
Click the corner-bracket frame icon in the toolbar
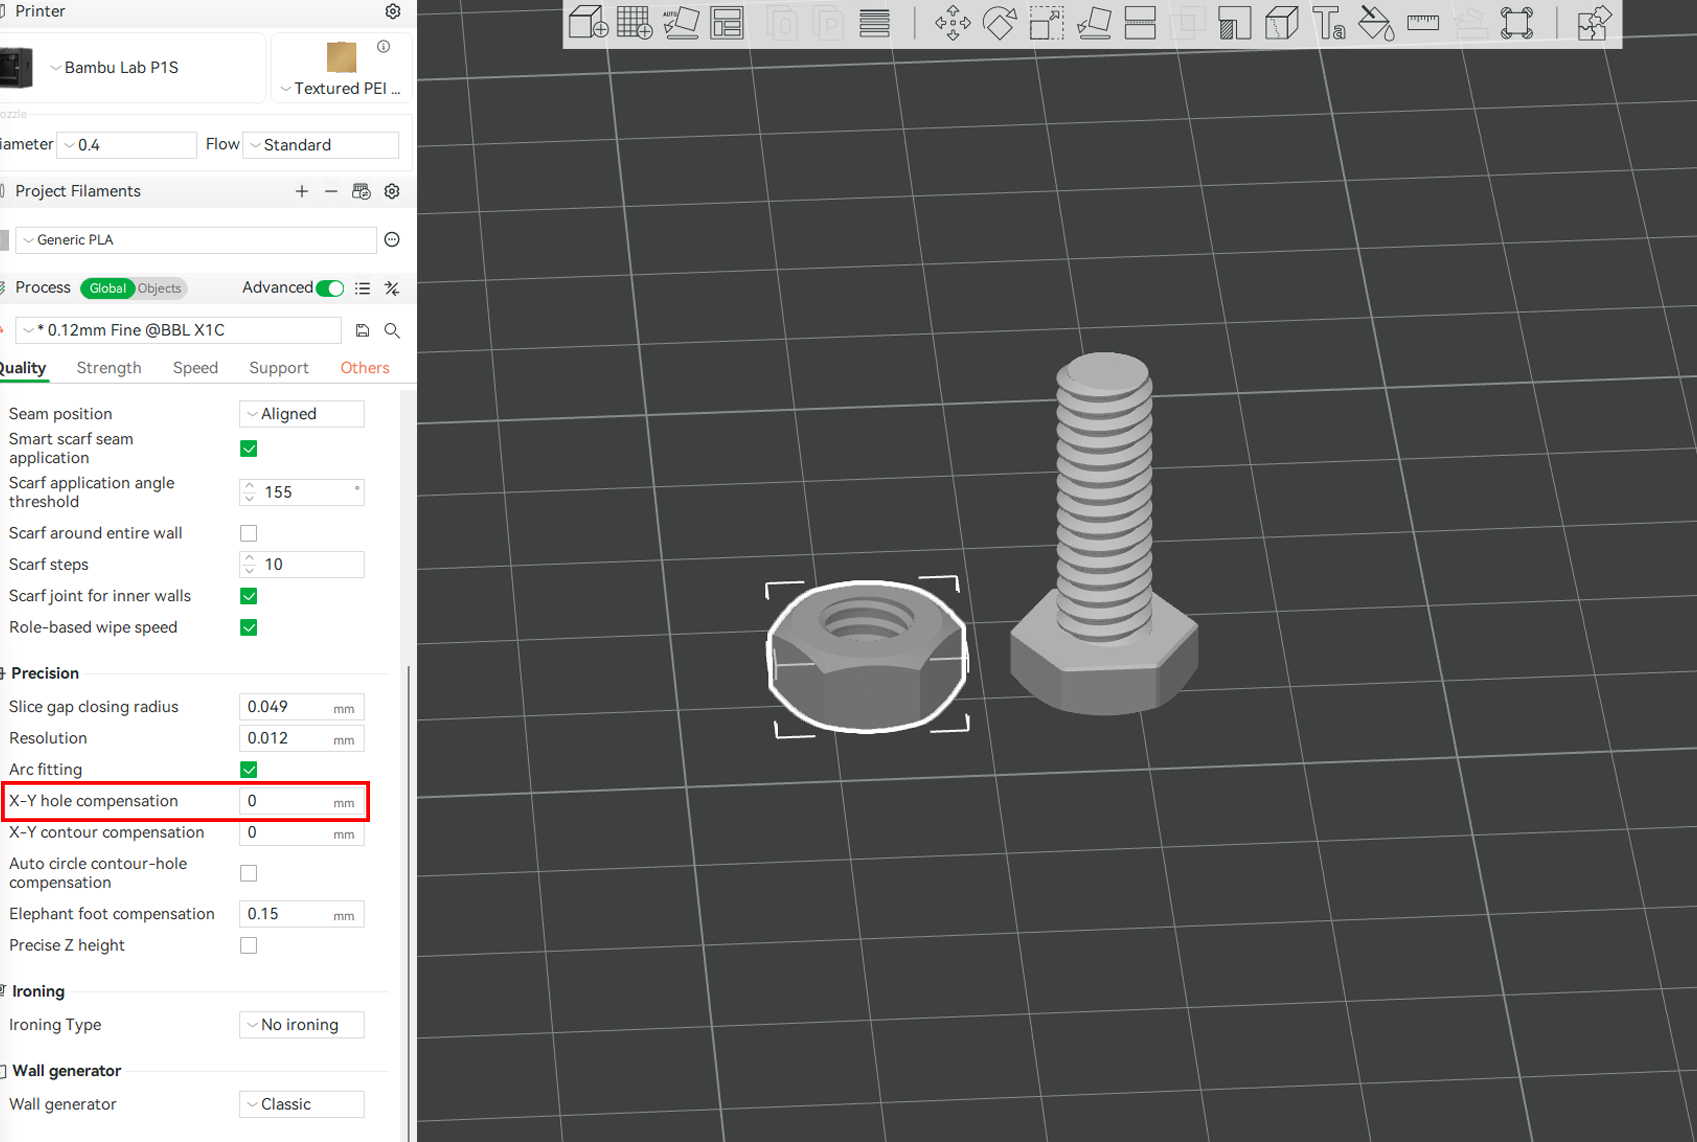tap(1517, 22)
